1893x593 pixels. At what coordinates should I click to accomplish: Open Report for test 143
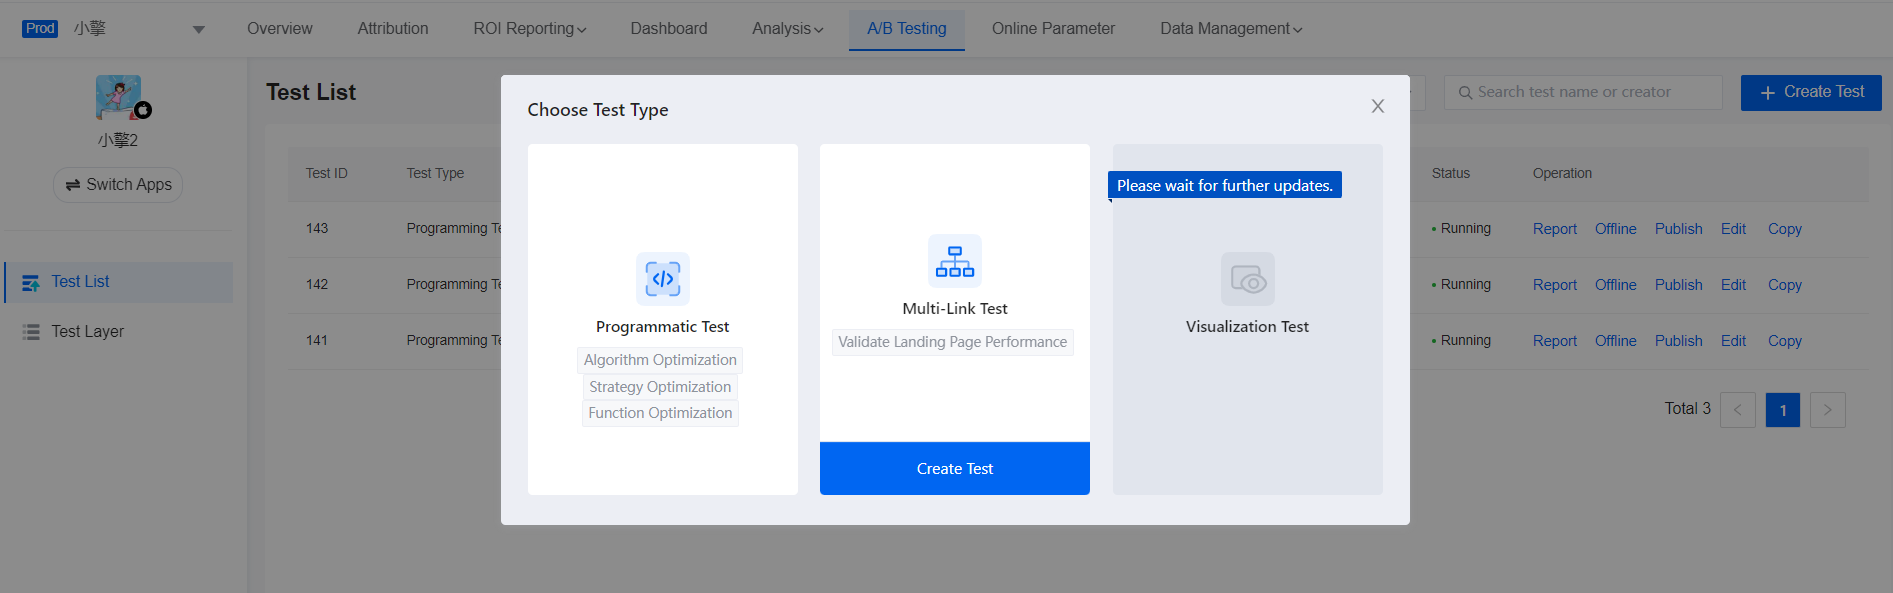[x=1555, y=229]
